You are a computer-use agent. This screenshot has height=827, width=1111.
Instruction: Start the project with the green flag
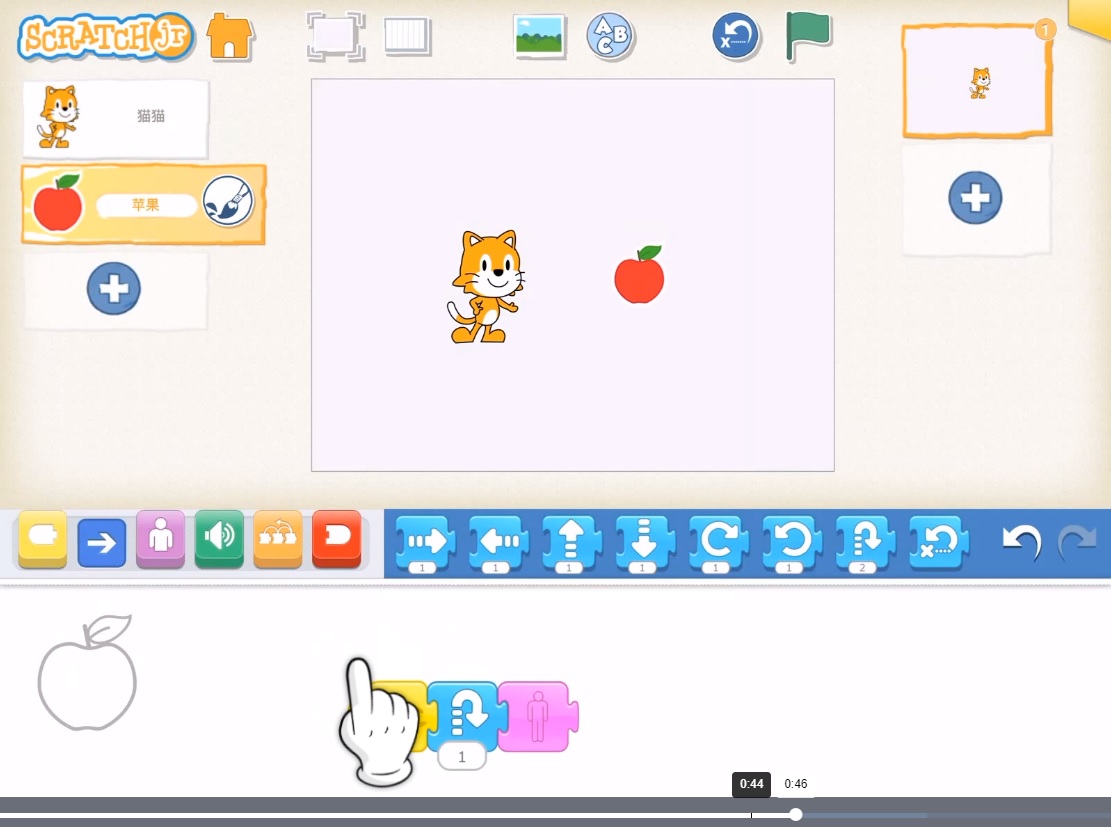coord(808,36)
